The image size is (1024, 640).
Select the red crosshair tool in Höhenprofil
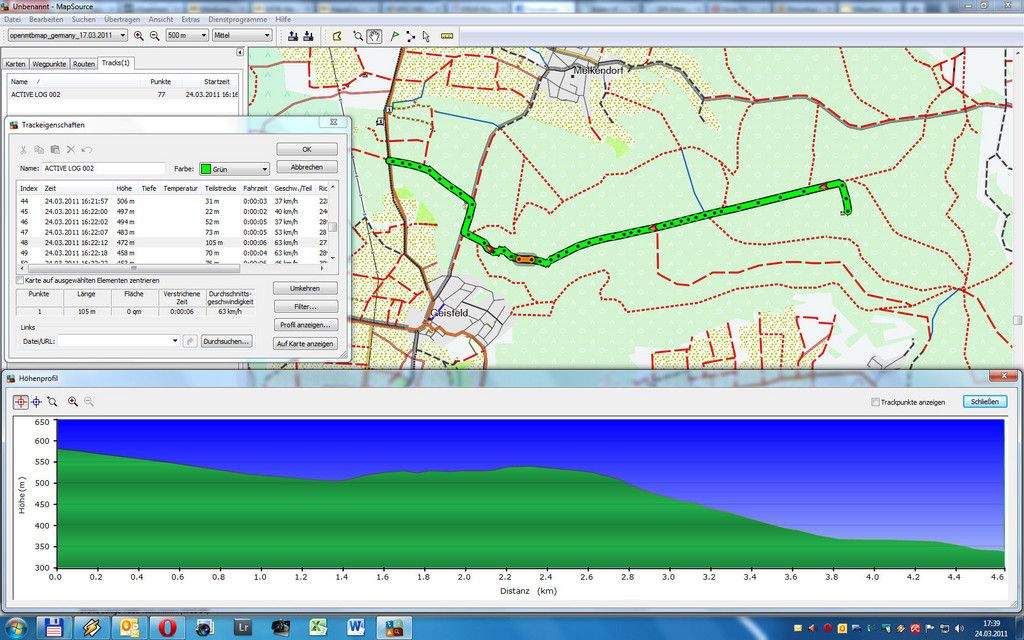pyautogui.click(x=21, y=402)
